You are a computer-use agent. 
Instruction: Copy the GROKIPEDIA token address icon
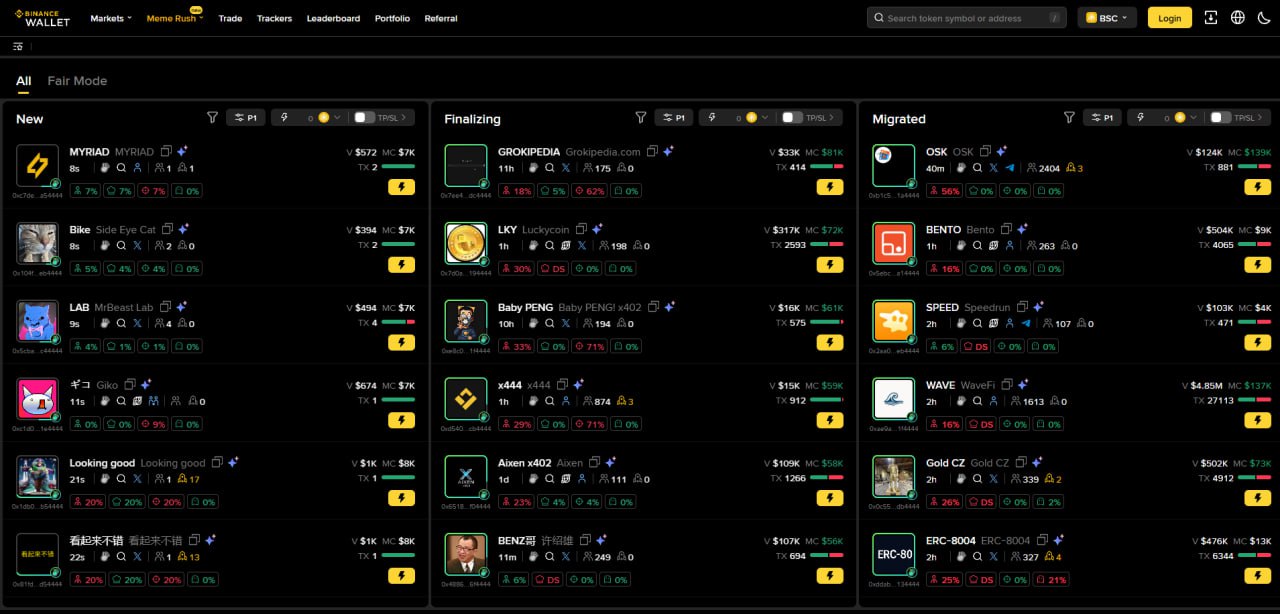[x=652, y=152]
